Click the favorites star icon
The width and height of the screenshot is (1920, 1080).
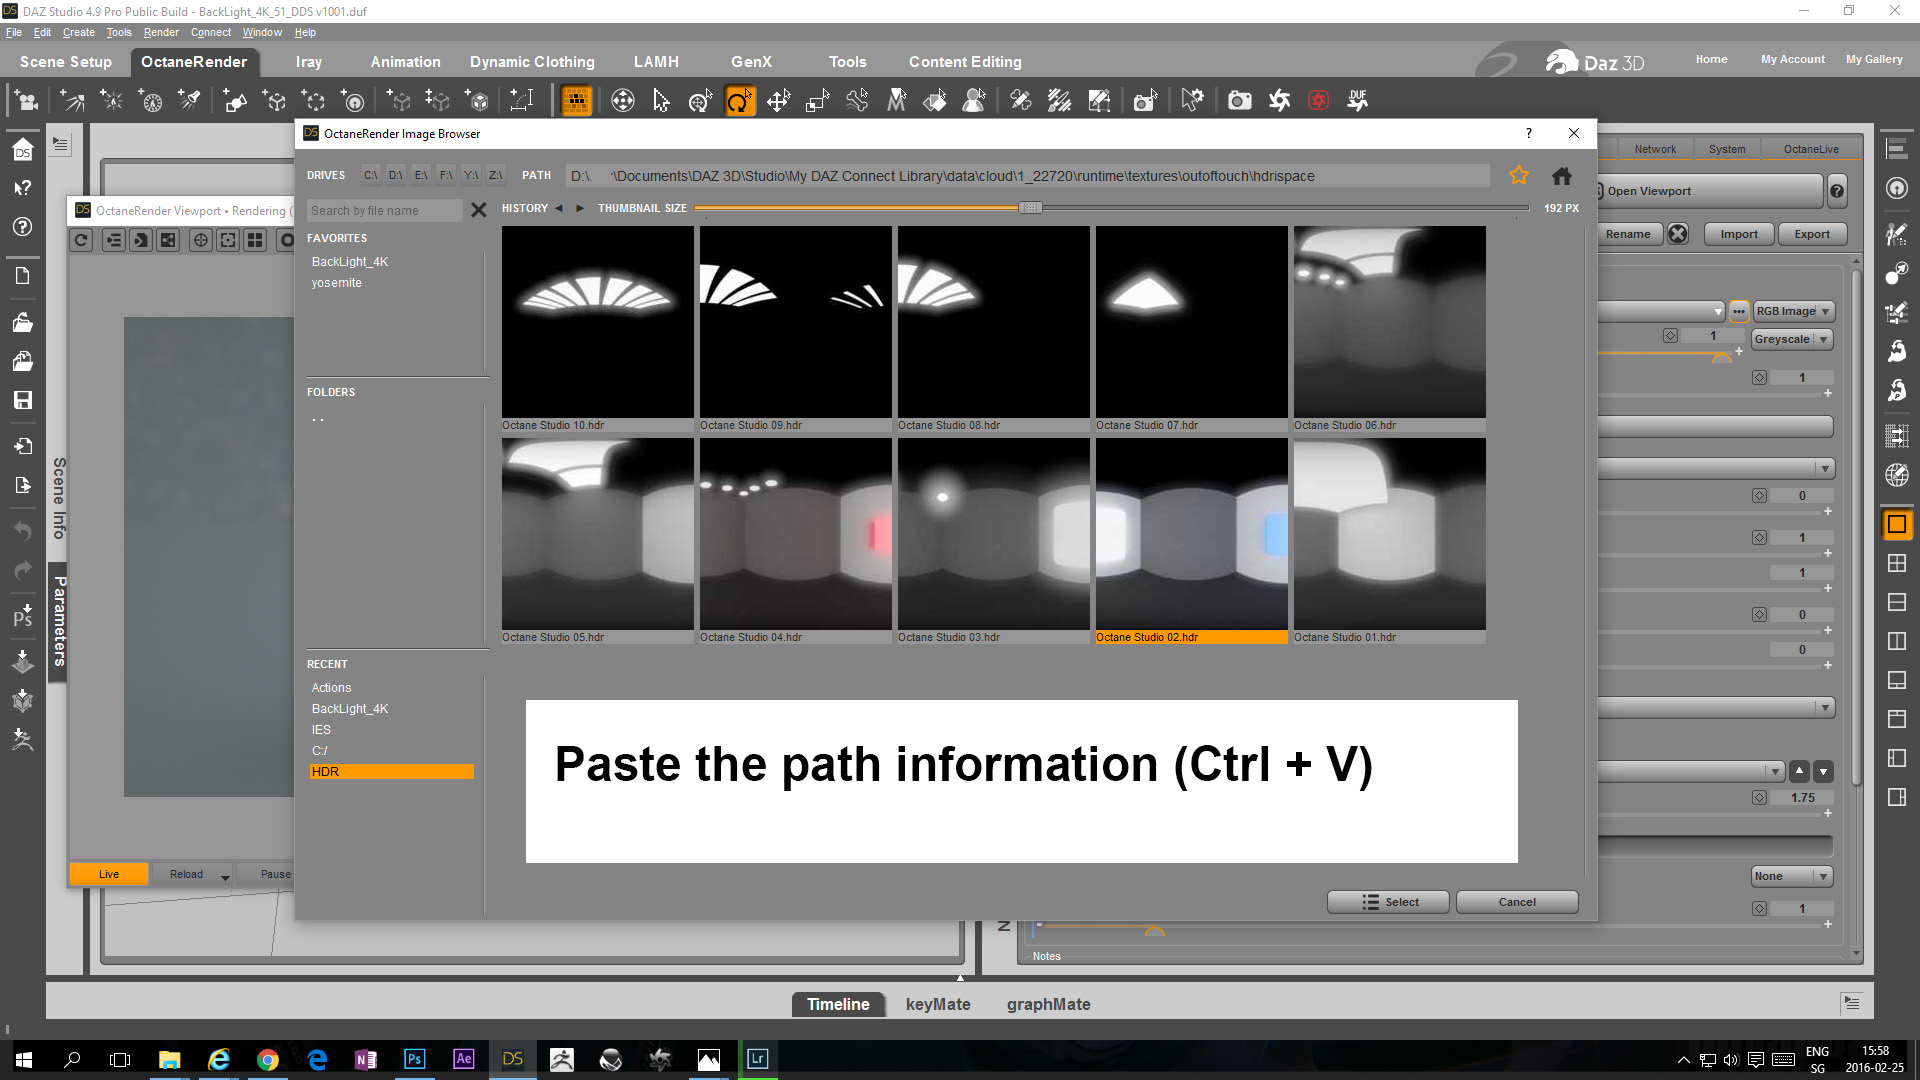coord(1518,176)
